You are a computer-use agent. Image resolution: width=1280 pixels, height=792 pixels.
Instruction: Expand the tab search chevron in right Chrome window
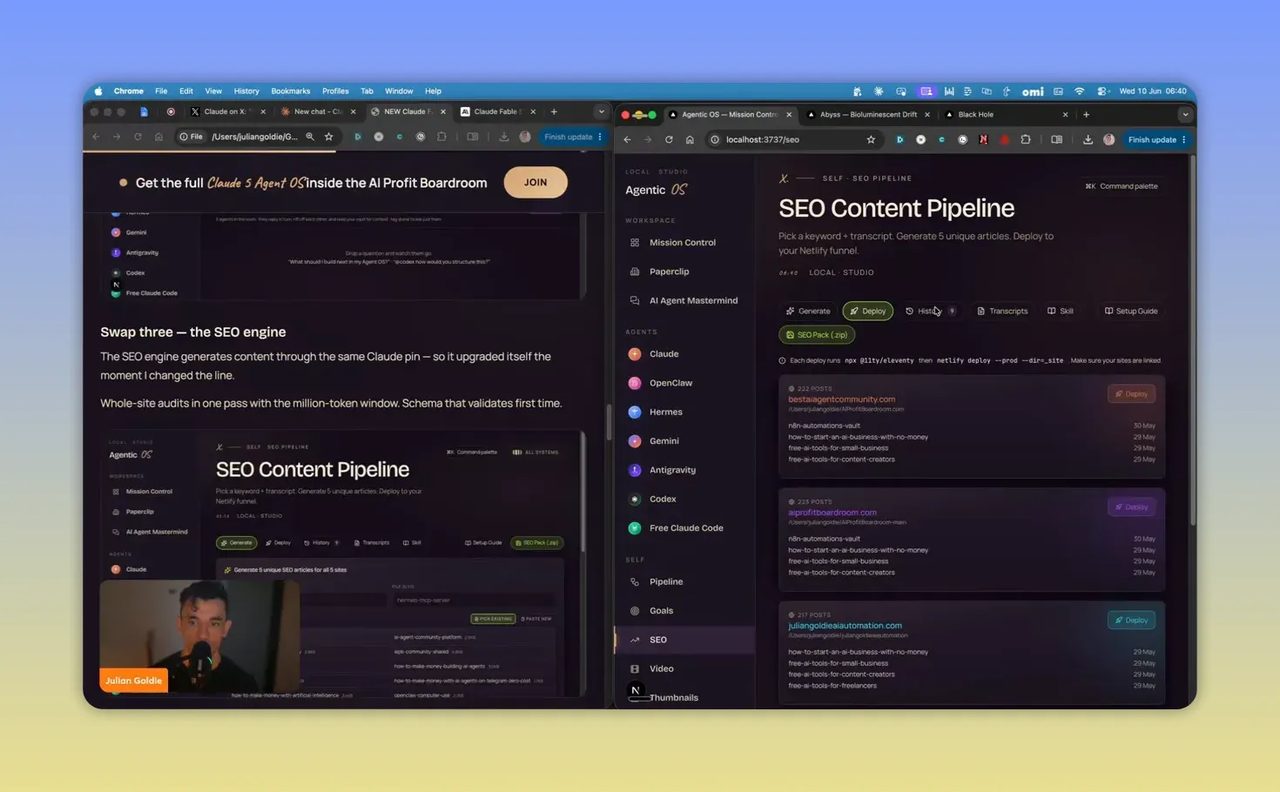click(1185, 114)
